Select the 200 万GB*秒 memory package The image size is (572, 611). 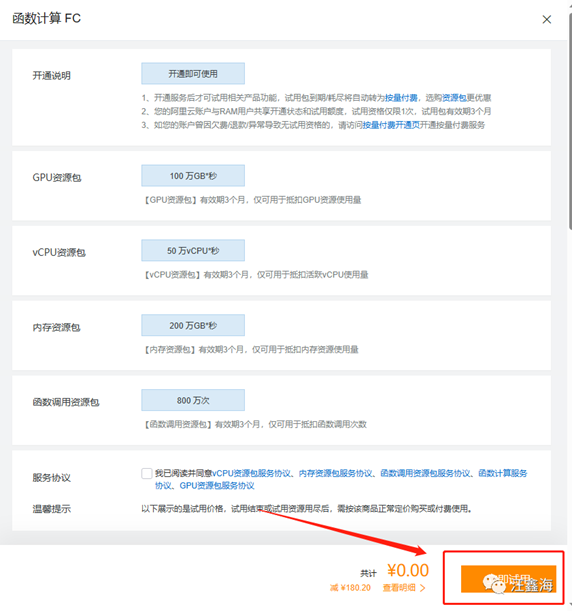[x=193, y=325]
